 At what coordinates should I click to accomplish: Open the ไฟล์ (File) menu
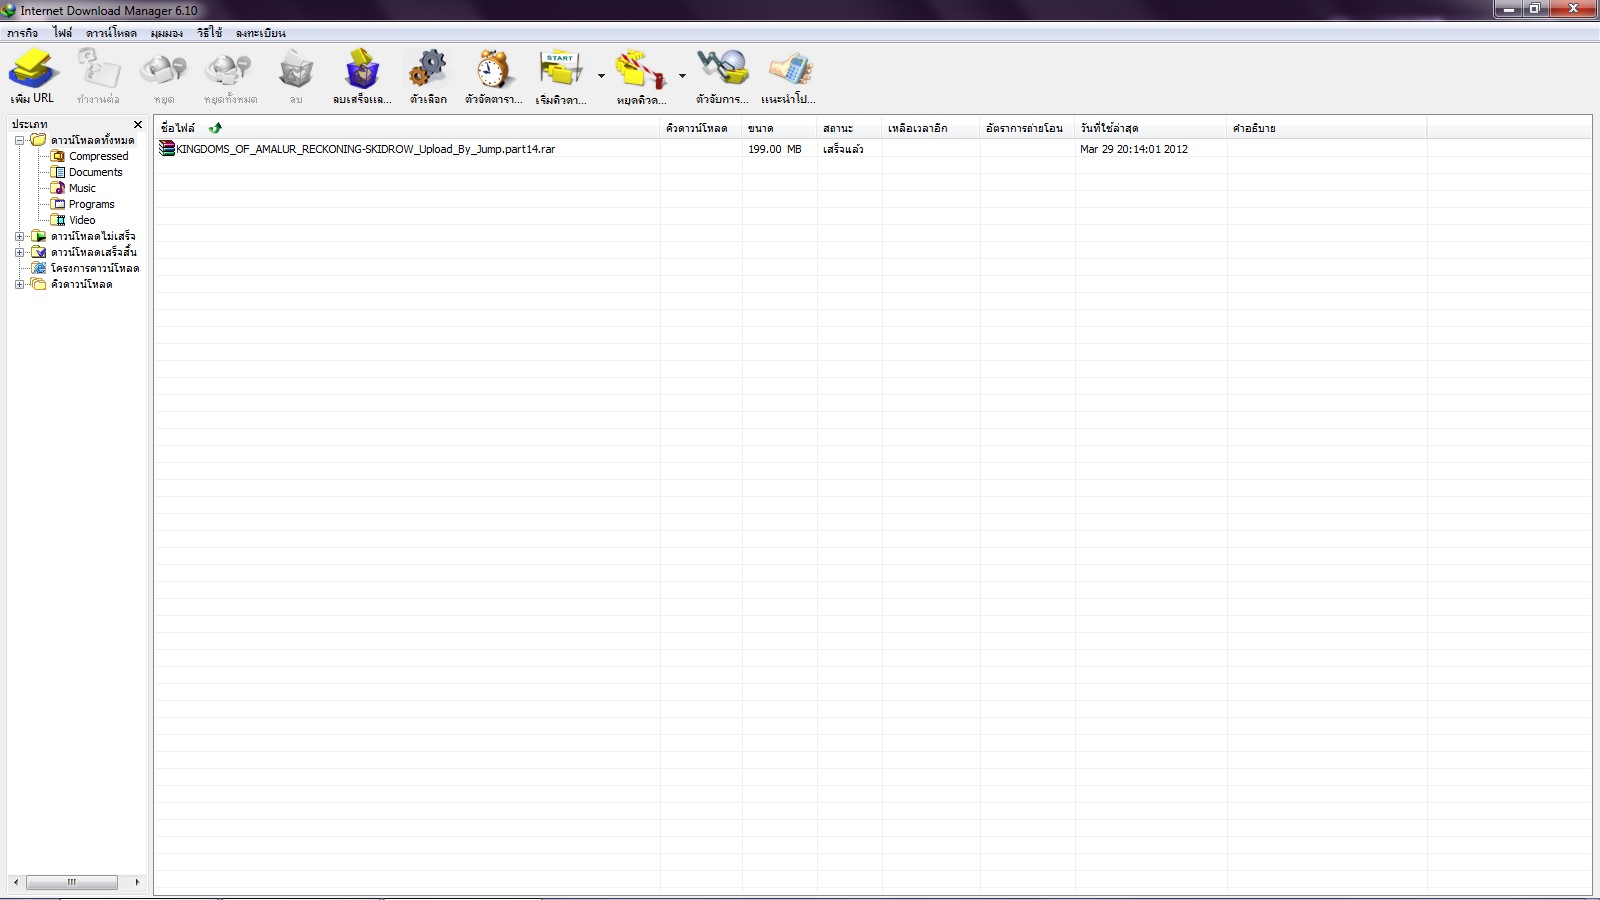[x=62, y=33]
